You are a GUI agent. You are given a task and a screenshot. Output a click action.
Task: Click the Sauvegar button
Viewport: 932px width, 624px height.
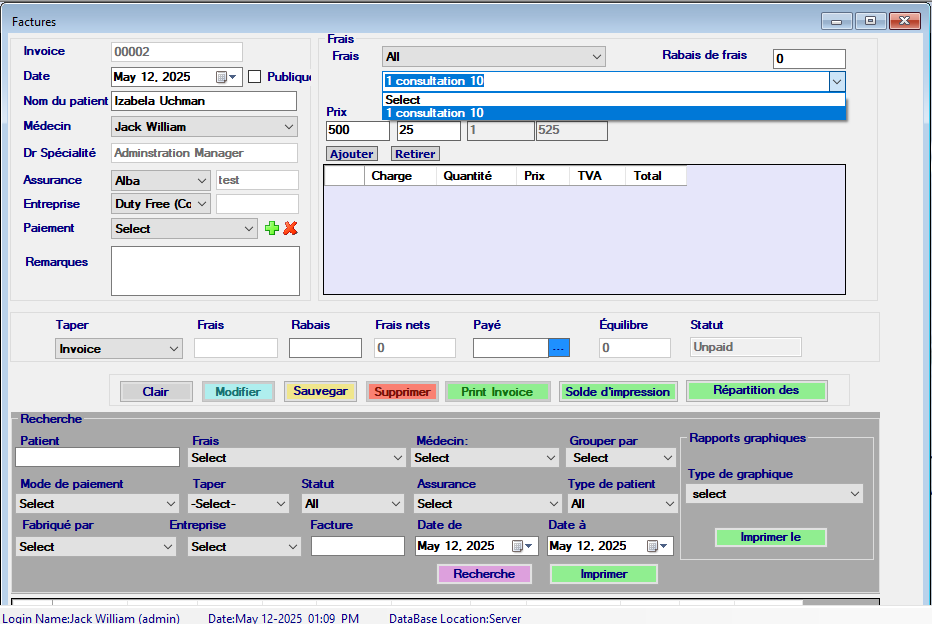point(320,391)
